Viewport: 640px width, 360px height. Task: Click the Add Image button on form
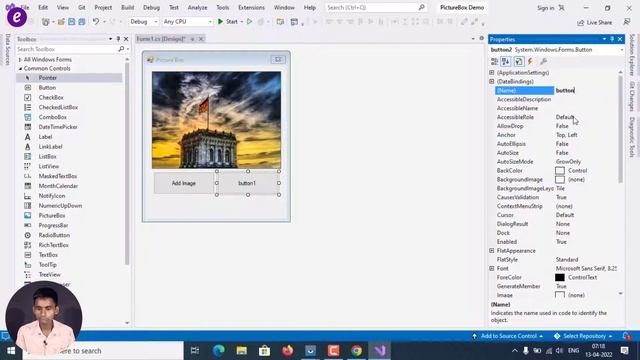point(184,183)
